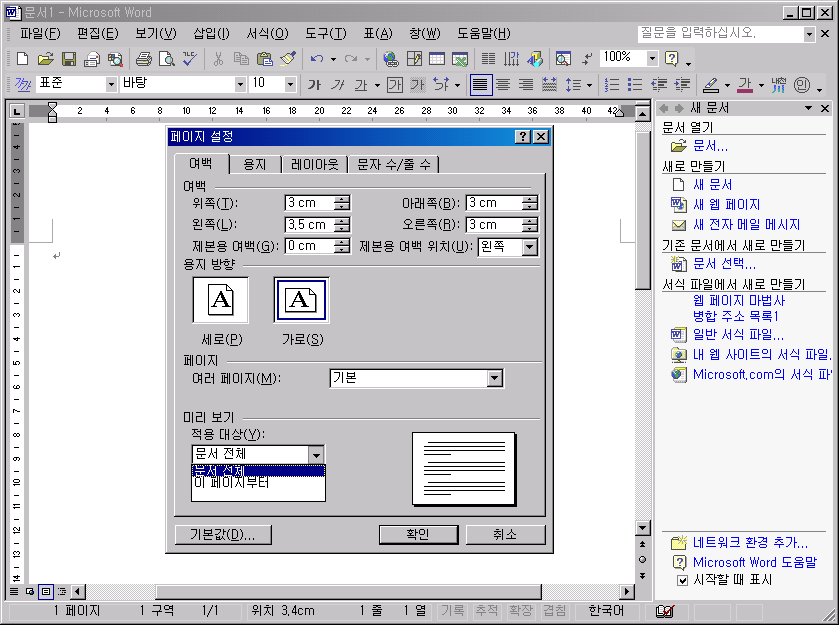Image resolution: width=839 pixels, height=625 pixels.
Task: Choose 이 페이지부터 from the list
Action: (258, 483)
